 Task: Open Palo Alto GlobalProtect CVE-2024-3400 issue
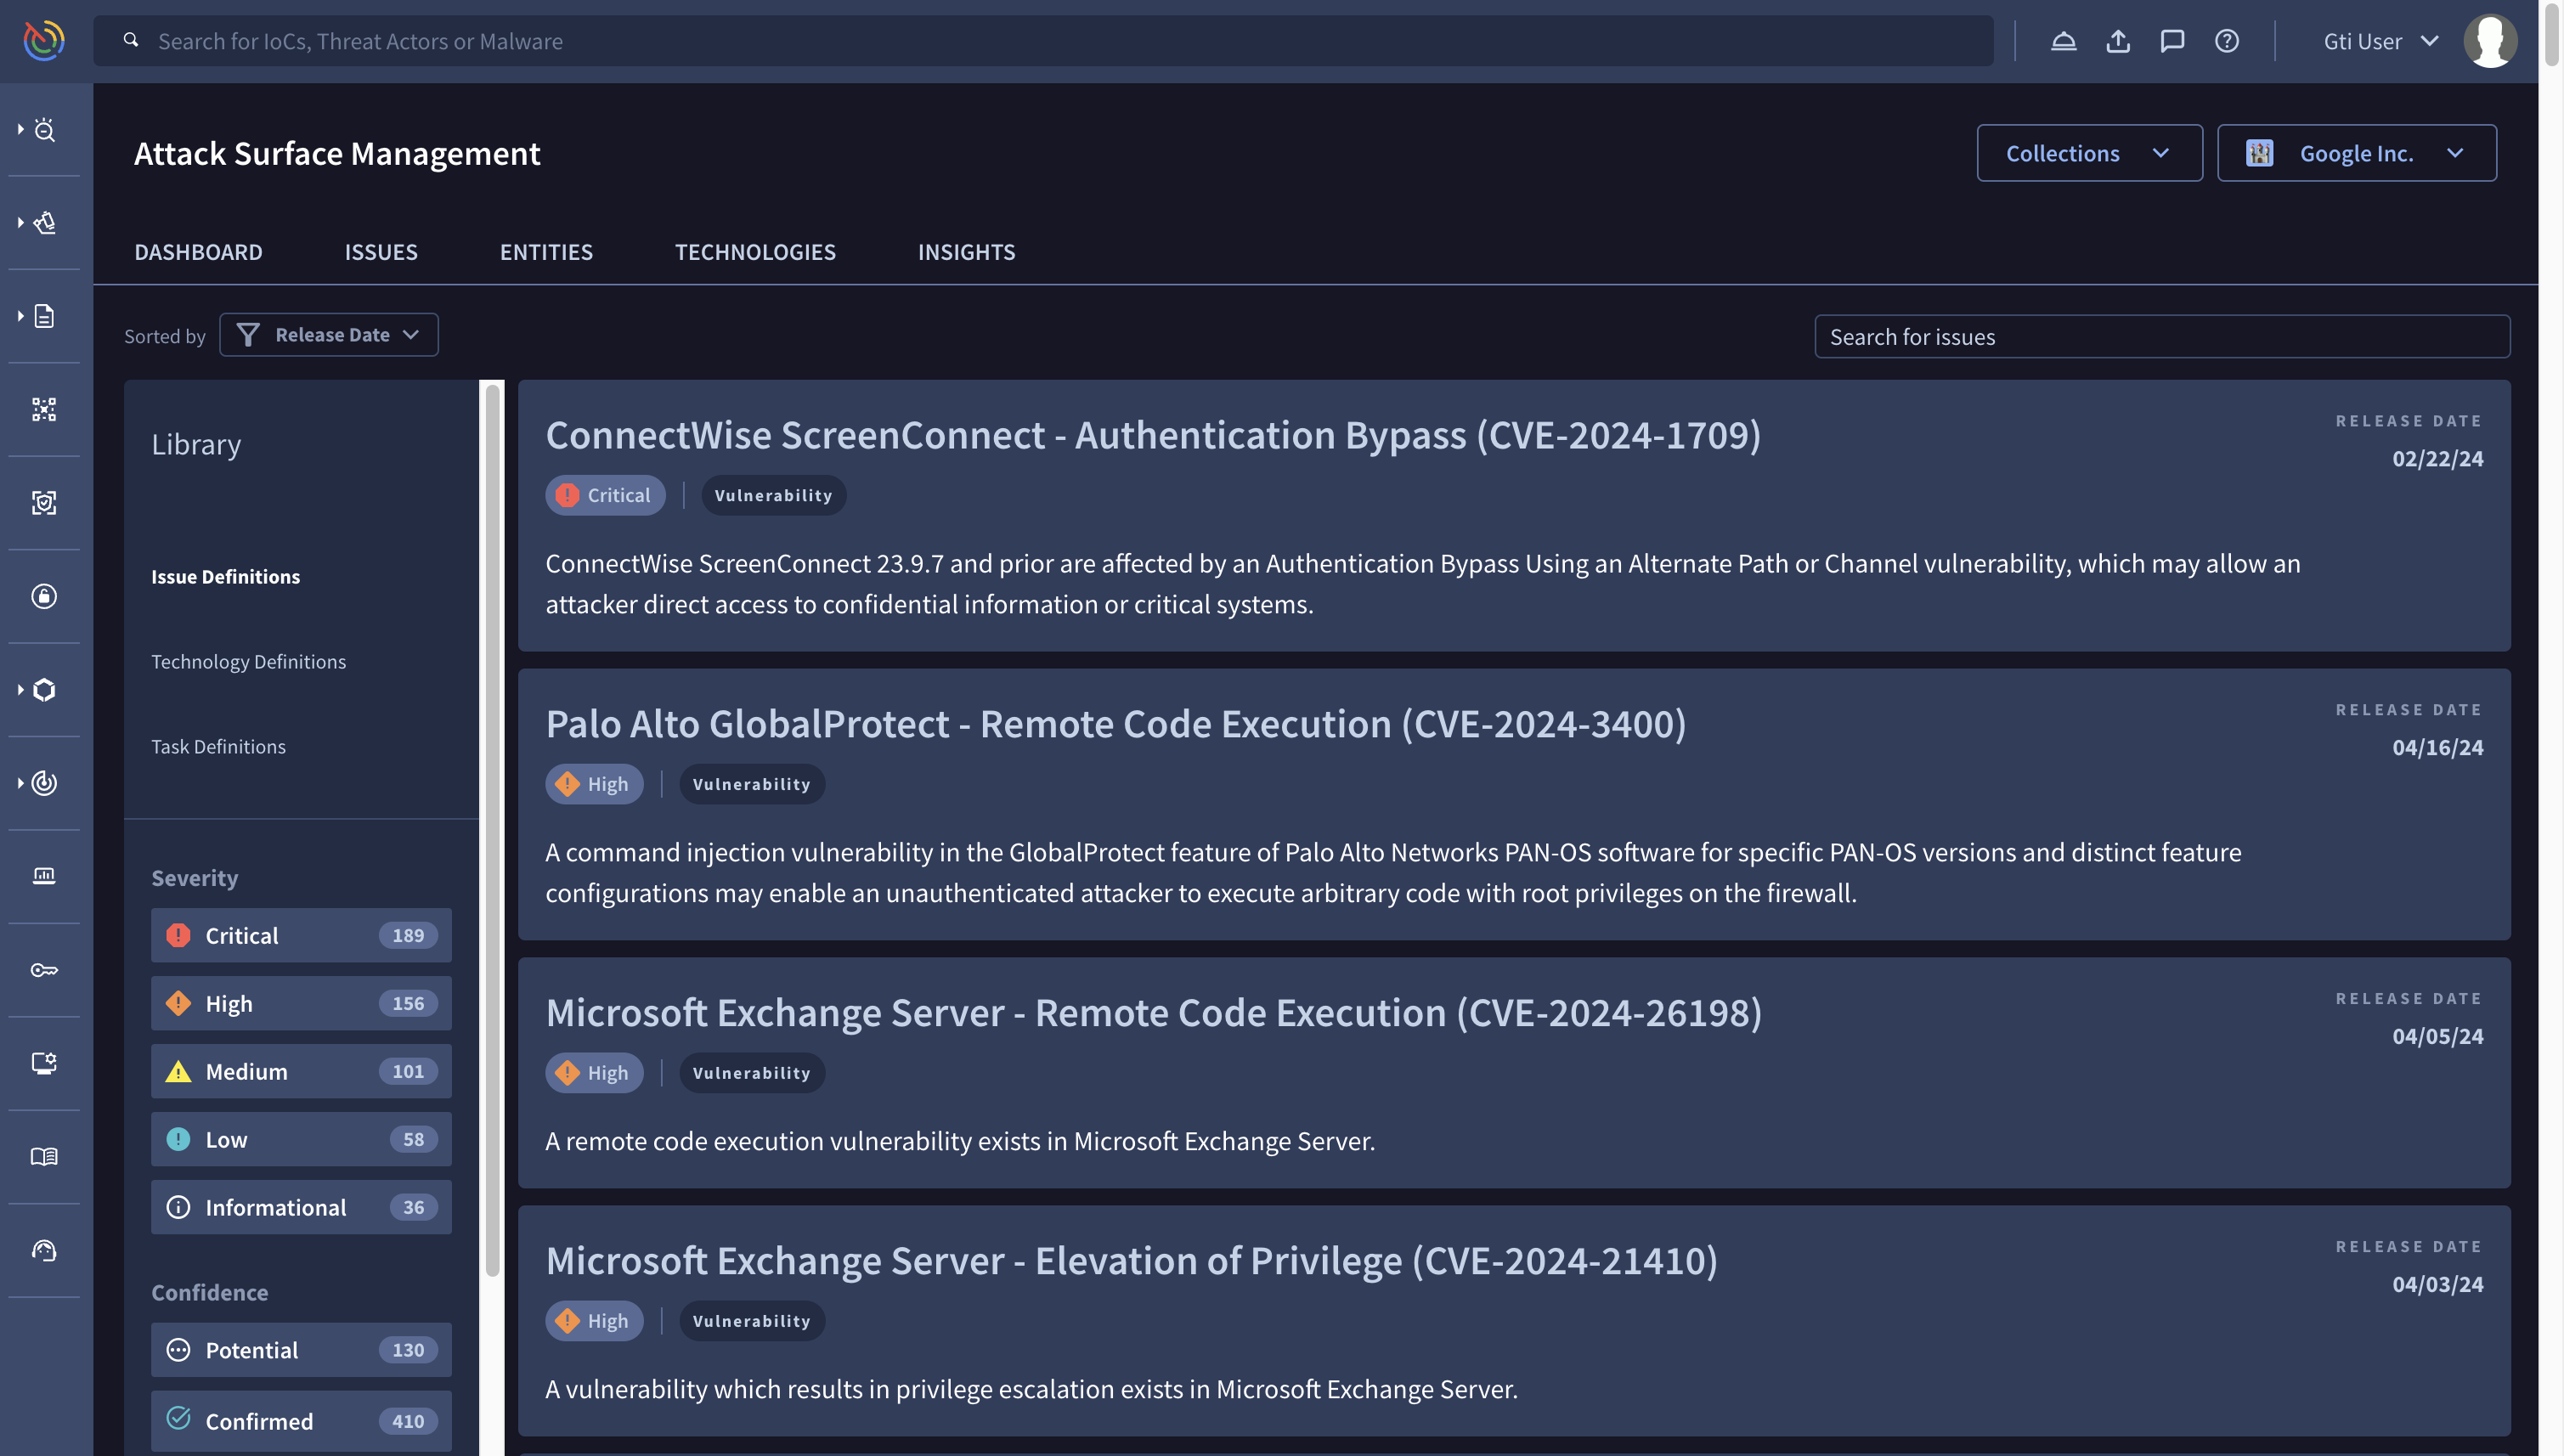click(x=1115, y=724)
